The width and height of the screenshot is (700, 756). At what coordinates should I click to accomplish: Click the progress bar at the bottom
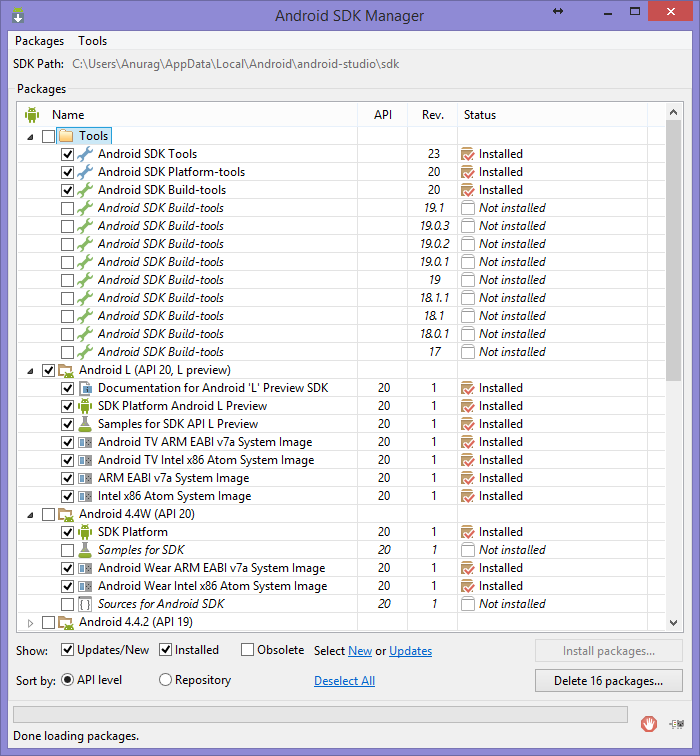click(320, 715)
